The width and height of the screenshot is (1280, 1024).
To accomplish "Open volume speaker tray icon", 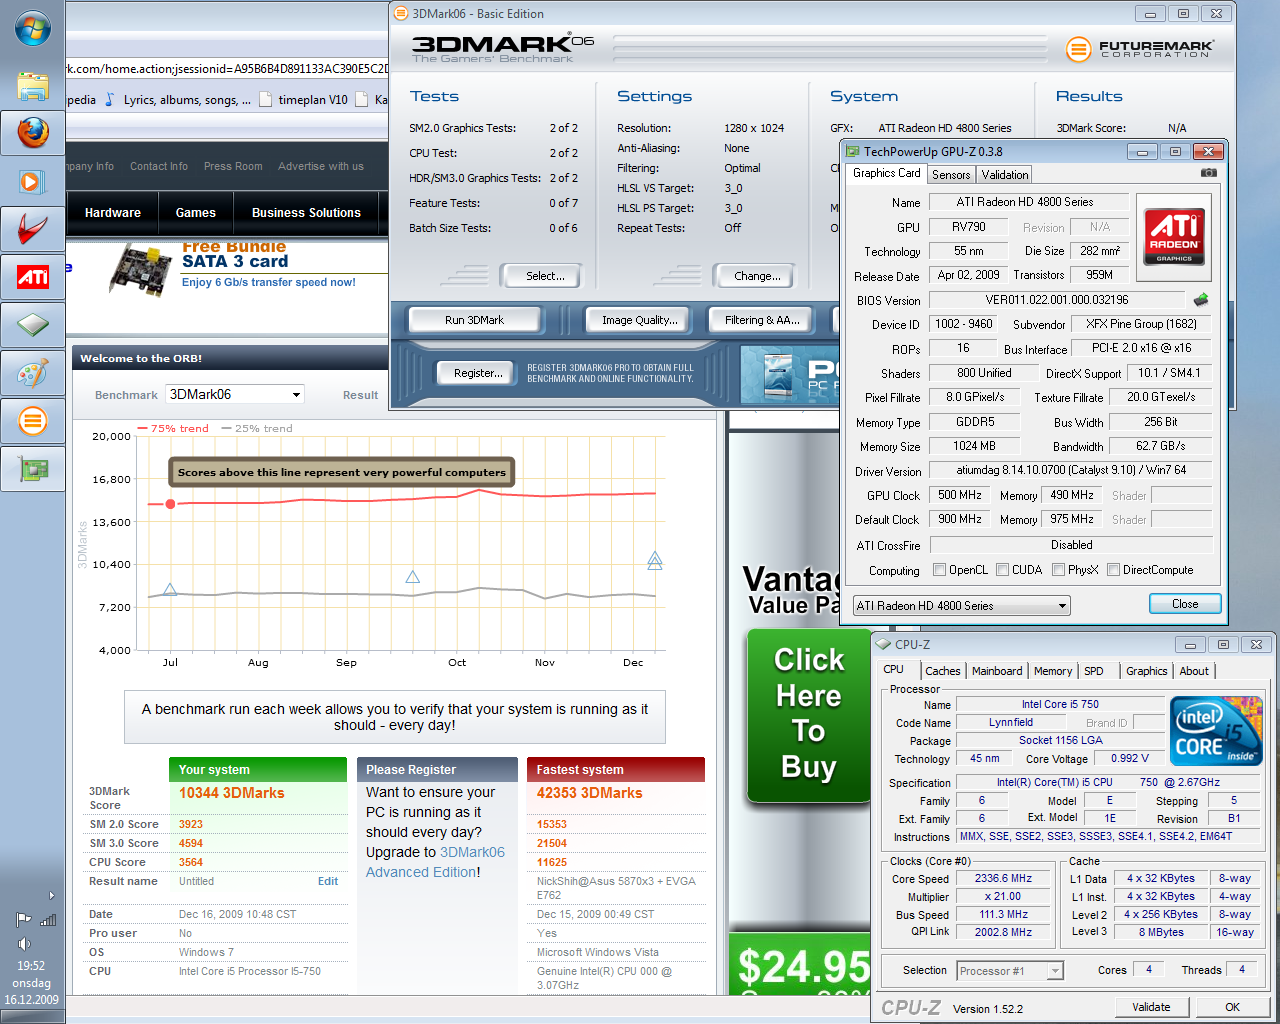I will coord(24,944).
